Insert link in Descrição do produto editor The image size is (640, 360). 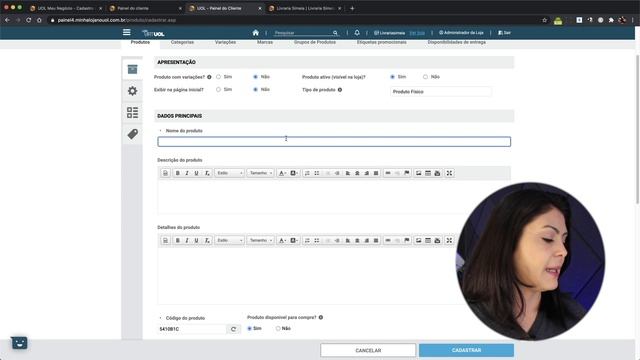(x=388, y=173)
